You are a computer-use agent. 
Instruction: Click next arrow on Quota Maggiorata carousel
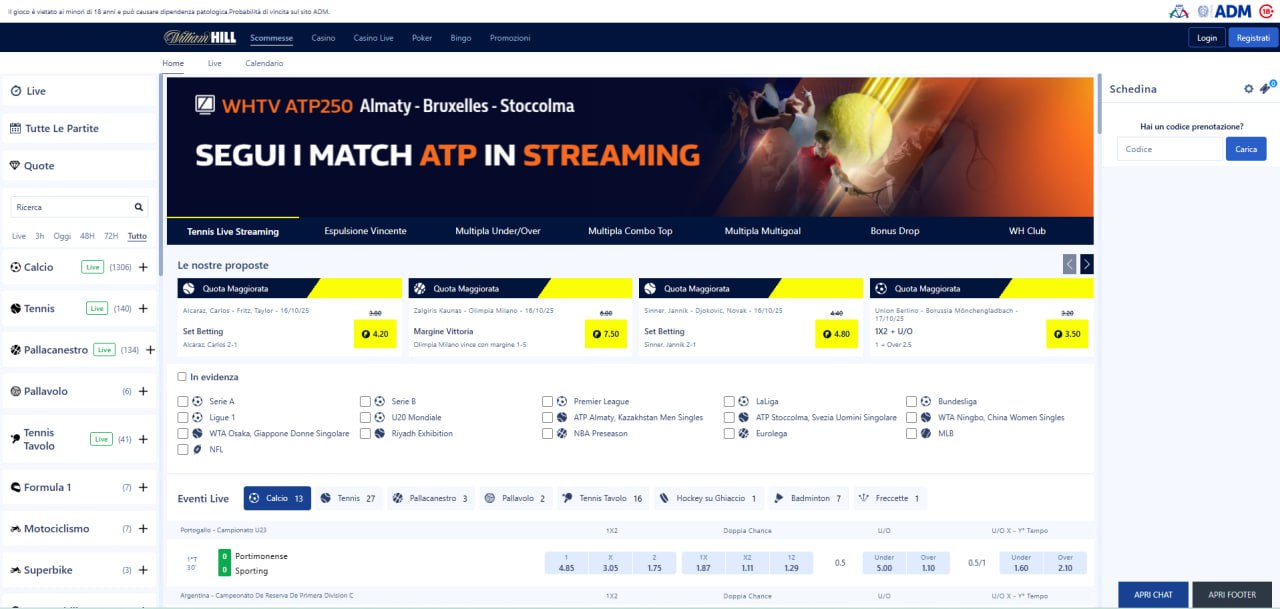(1086, 263)
